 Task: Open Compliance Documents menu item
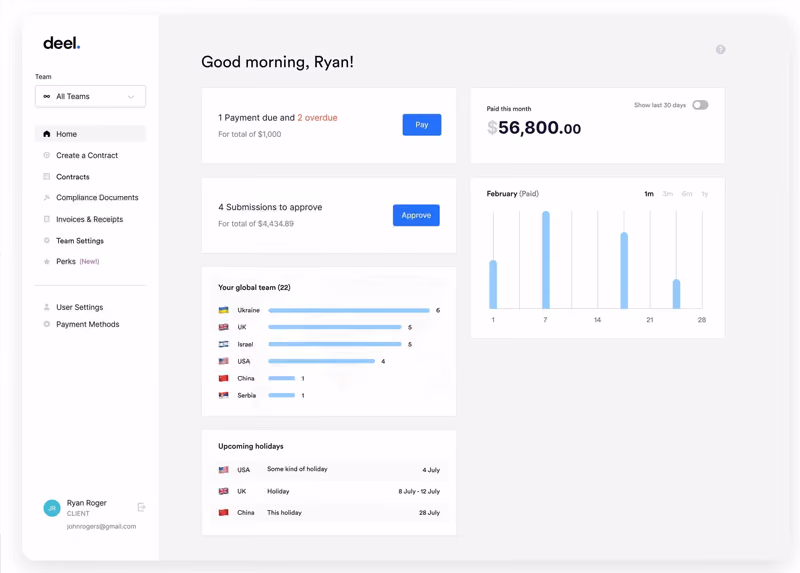[x=97, y=197]
